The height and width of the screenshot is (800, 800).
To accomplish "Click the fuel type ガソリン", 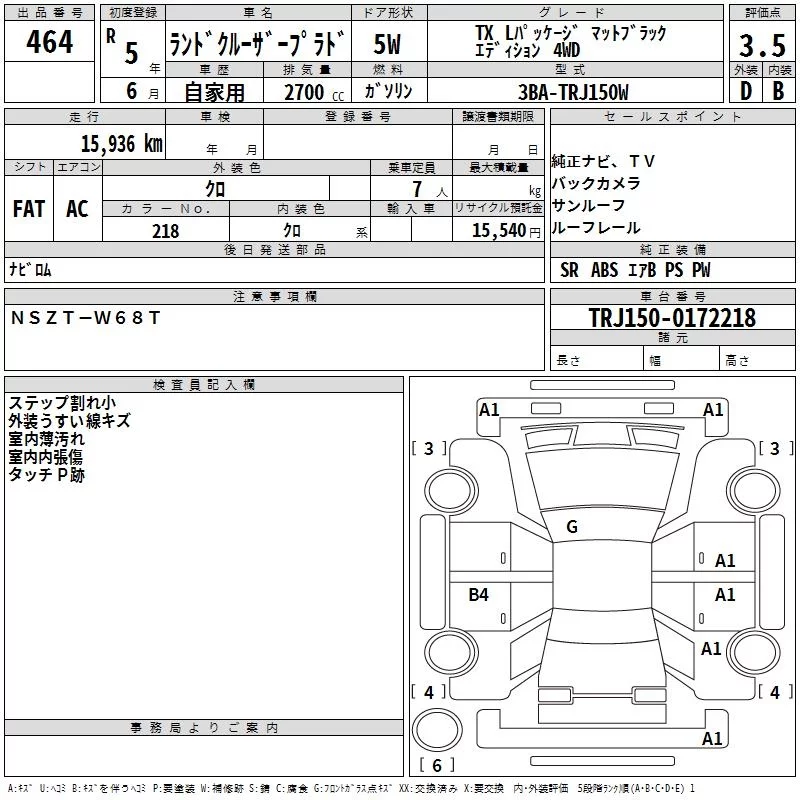I will coord(388,91).
